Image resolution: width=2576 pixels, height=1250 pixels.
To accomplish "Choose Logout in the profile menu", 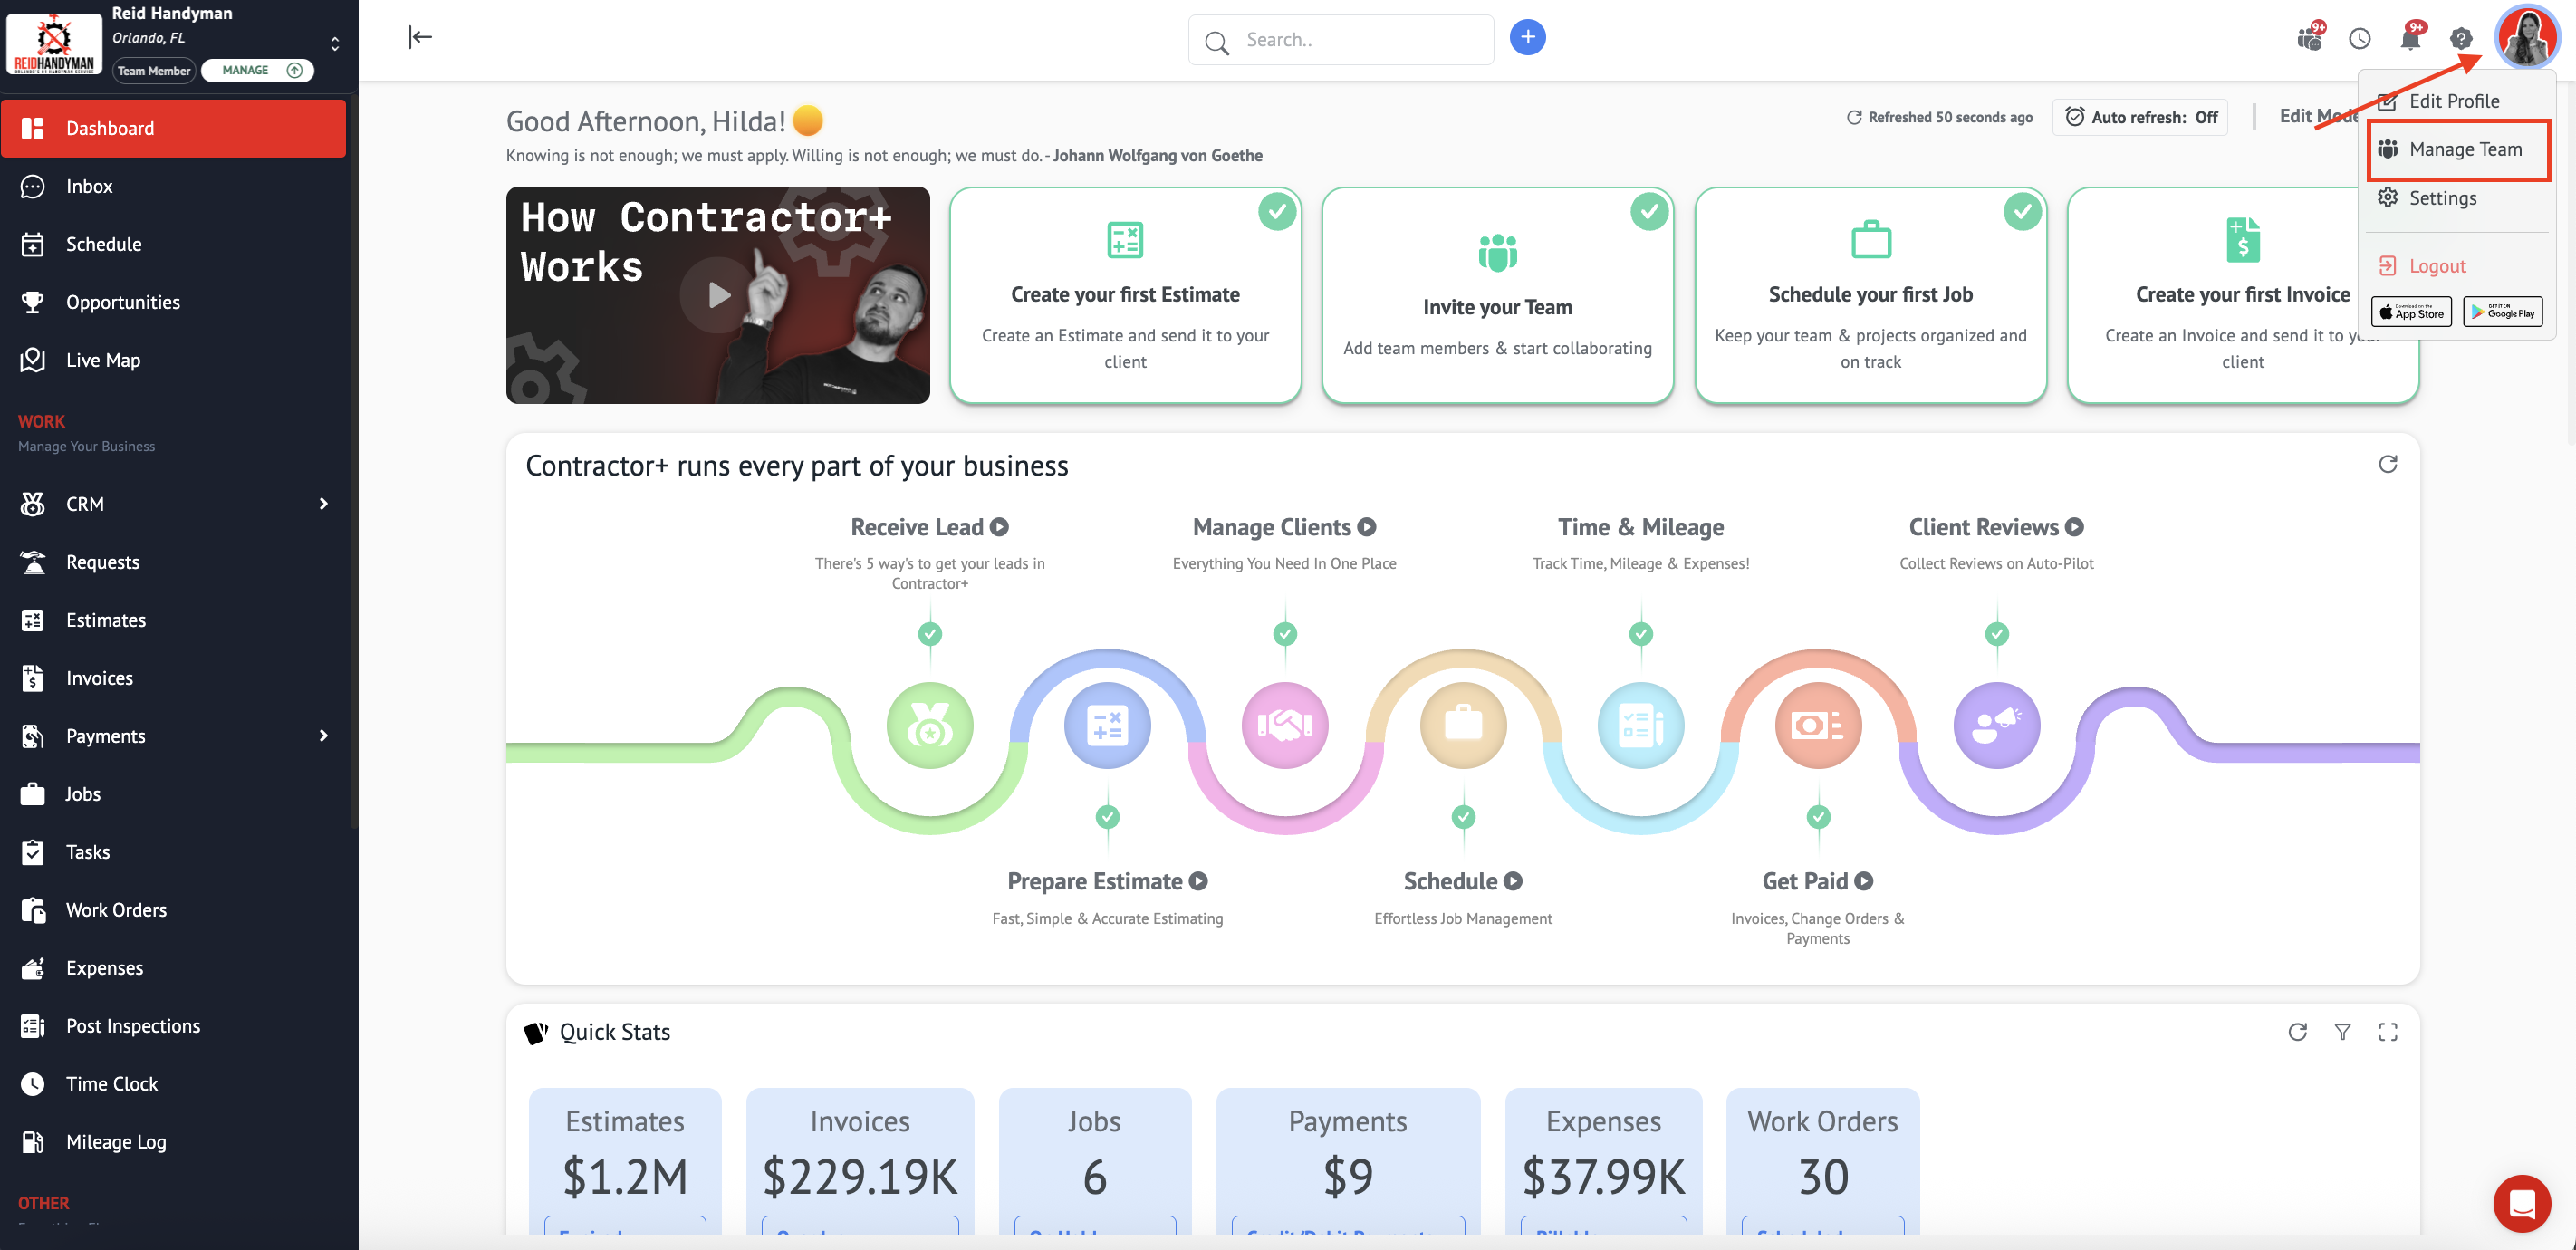I will [x=2436, y=266].
